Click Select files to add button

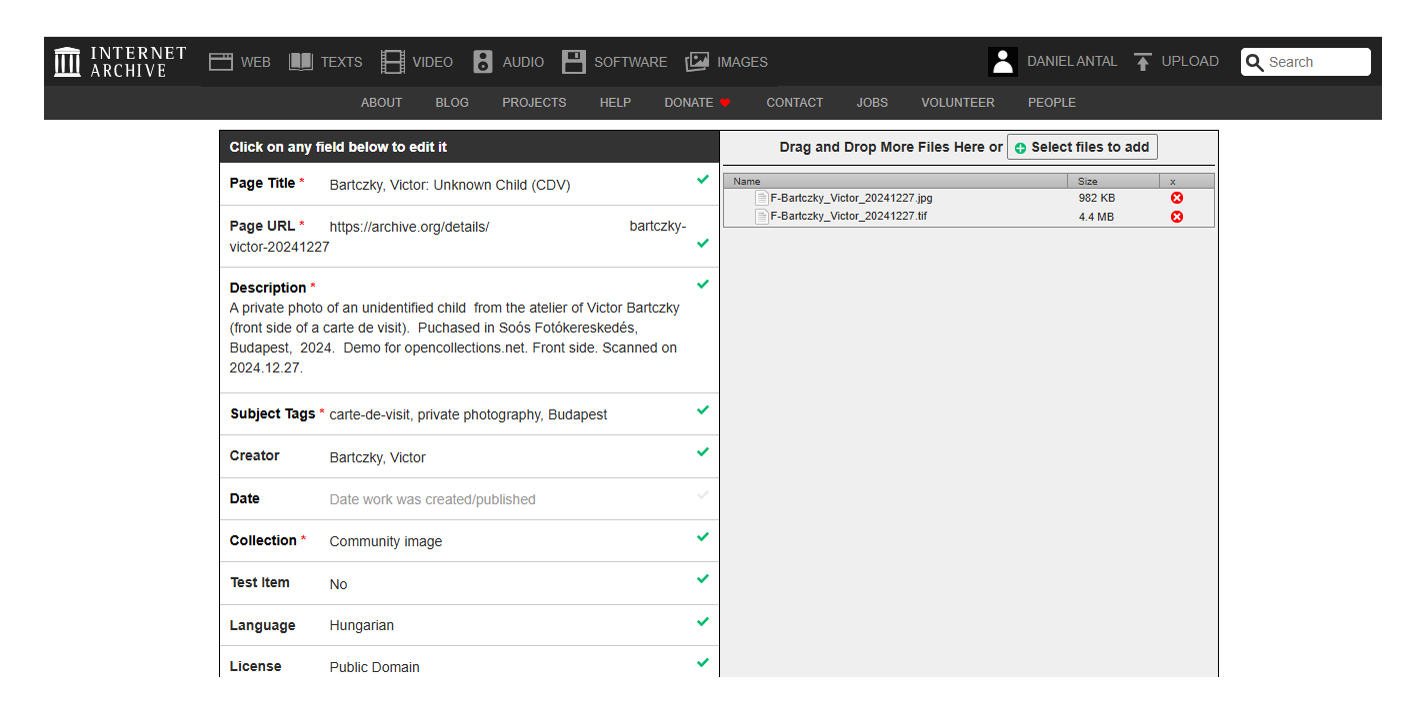[x=1082, y=147]
